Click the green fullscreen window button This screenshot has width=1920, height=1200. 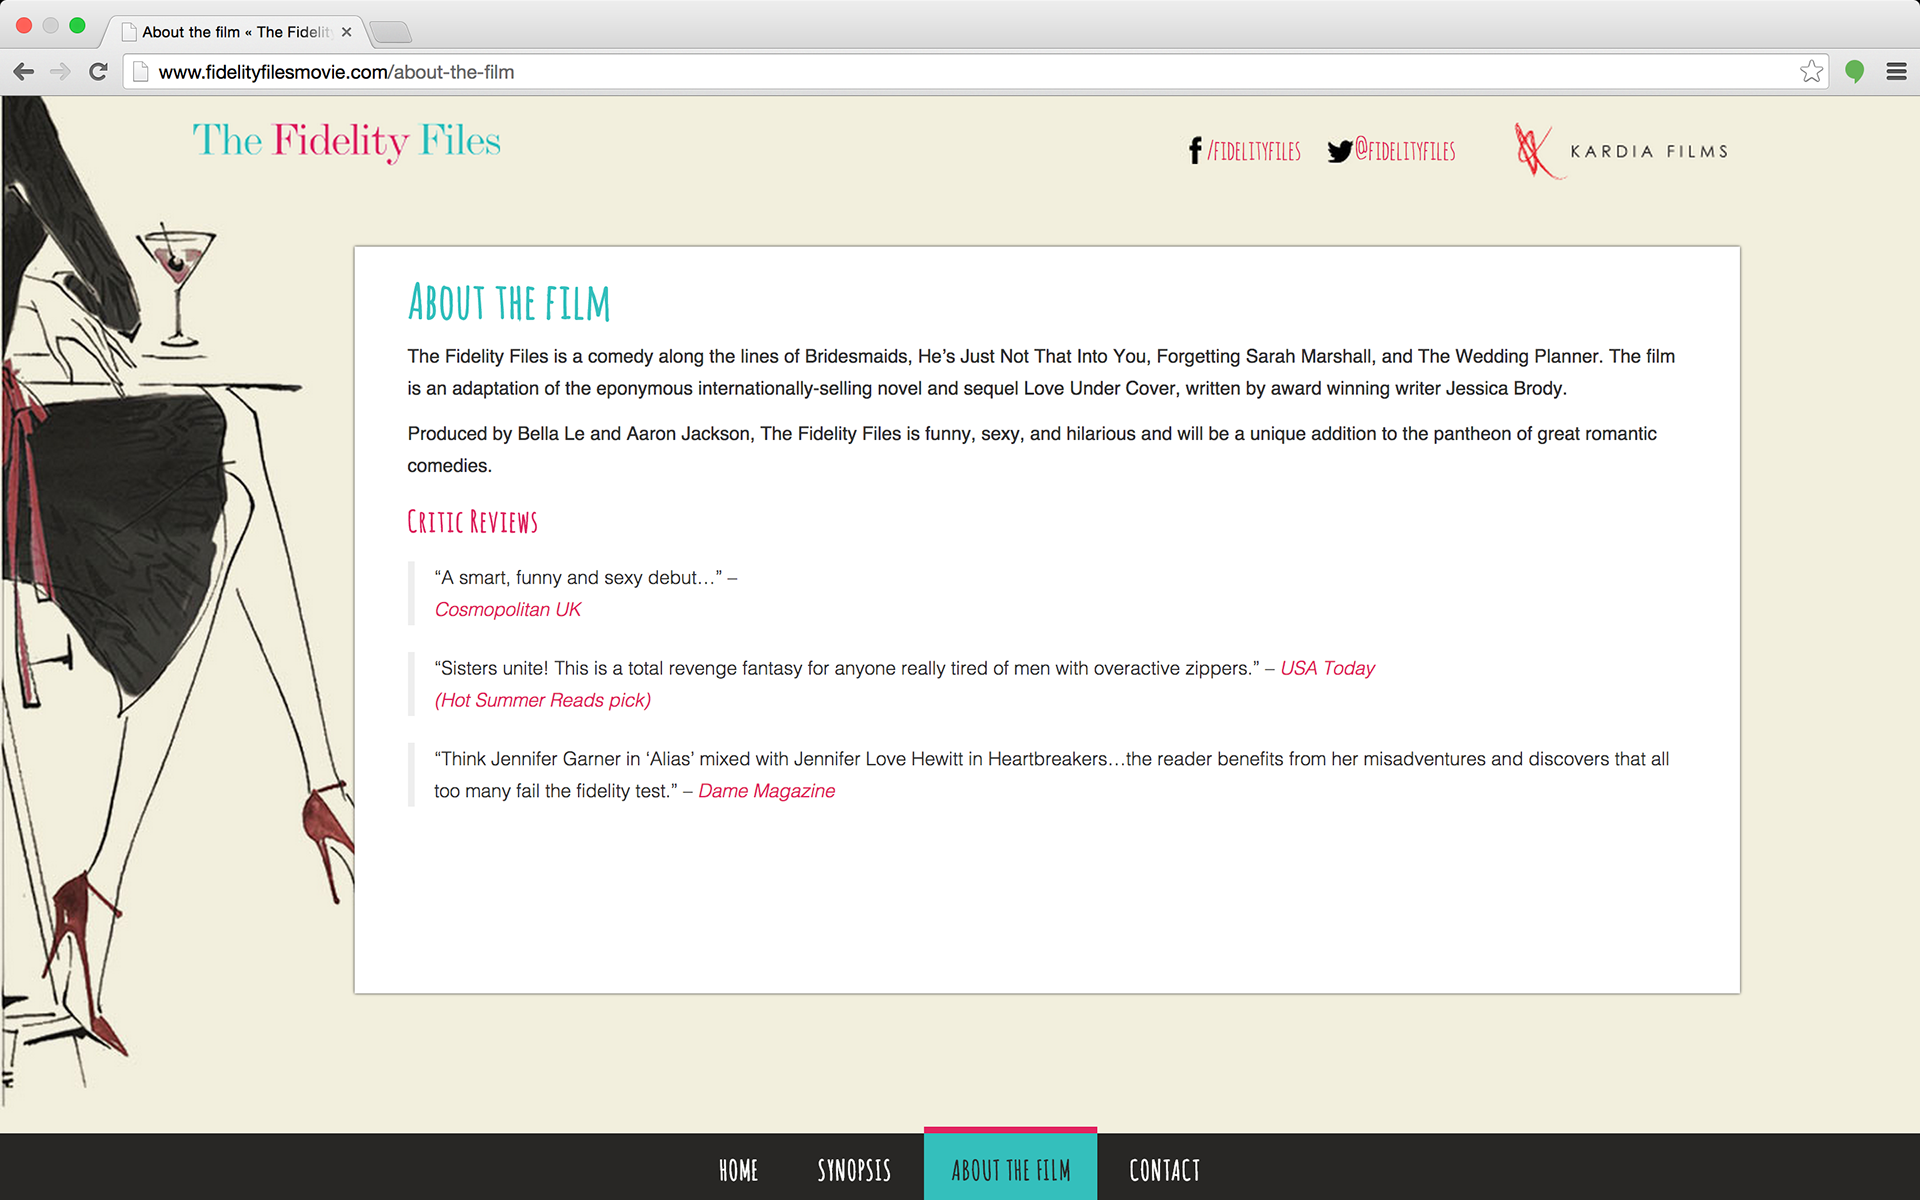click(77, 25)
